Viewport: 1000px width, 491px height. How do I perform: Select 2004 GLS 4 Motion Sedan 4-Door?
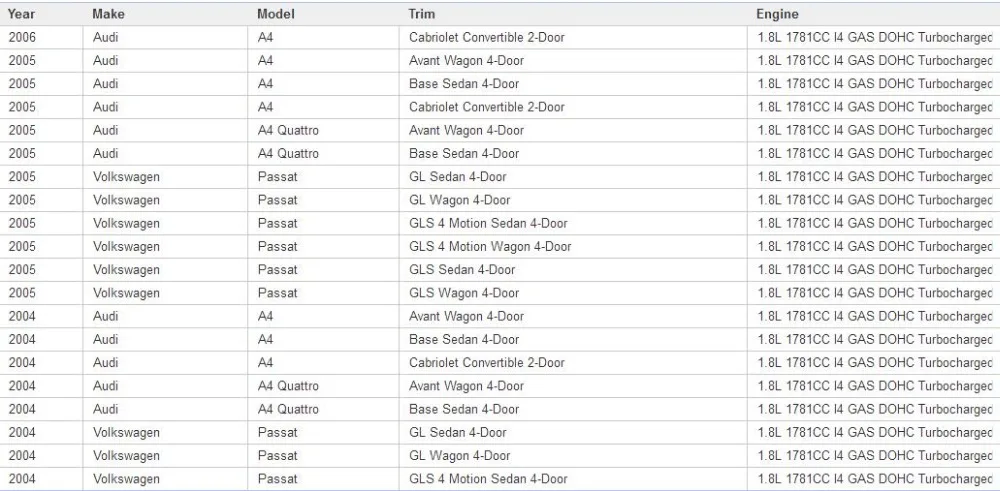coord(573,479)
